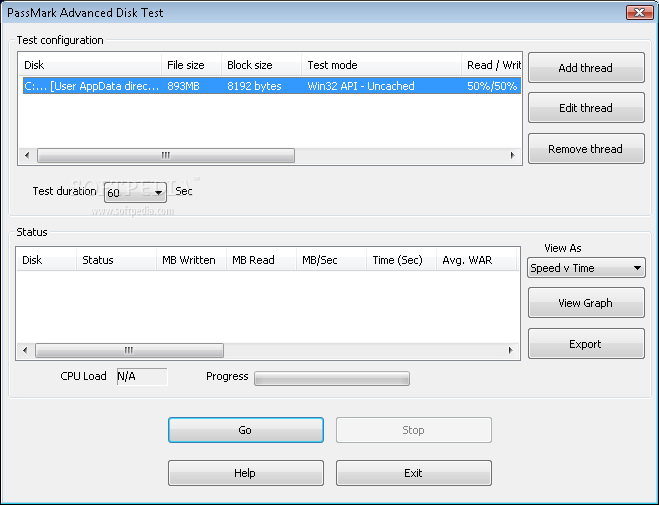Click the configuration list horizontal scrollbar thumb

[x=166, y=155]
